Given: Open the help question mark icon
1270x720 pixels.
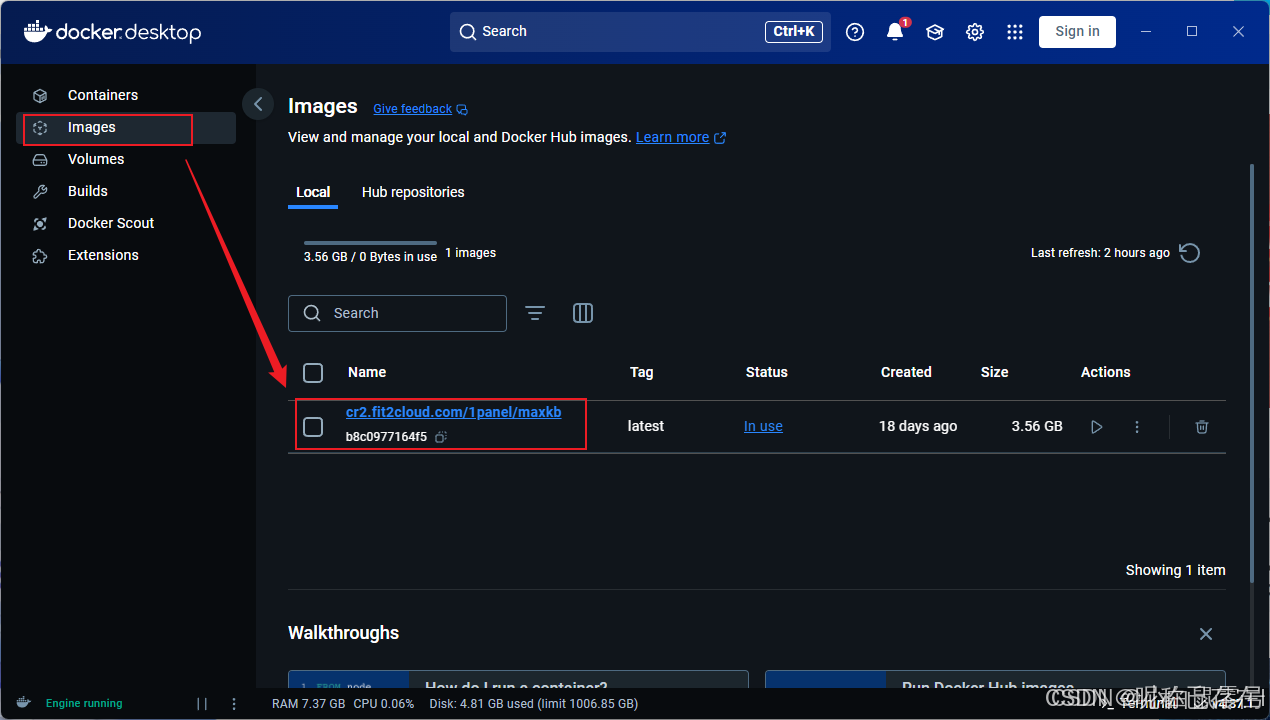Looking at the screenshot, I should [855, 32].
